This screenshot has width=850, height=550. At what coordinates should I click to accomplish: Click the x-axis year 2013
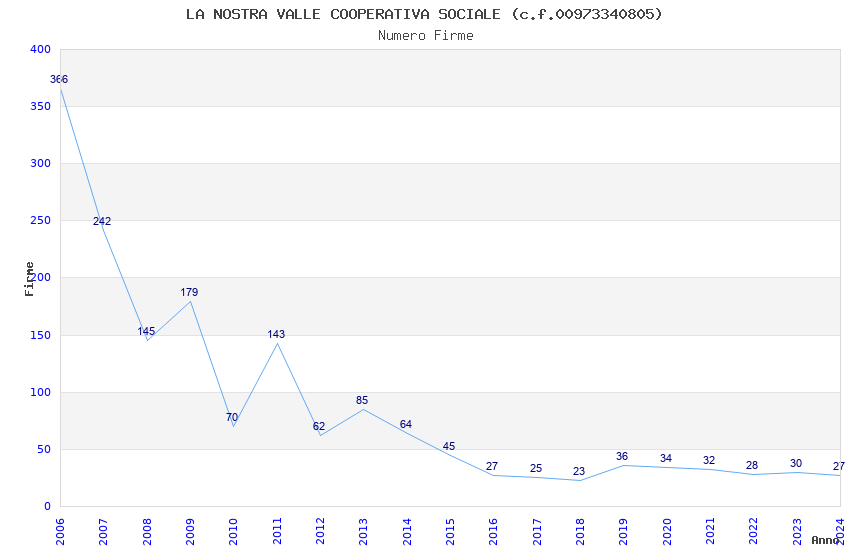(x=363, y=532)
